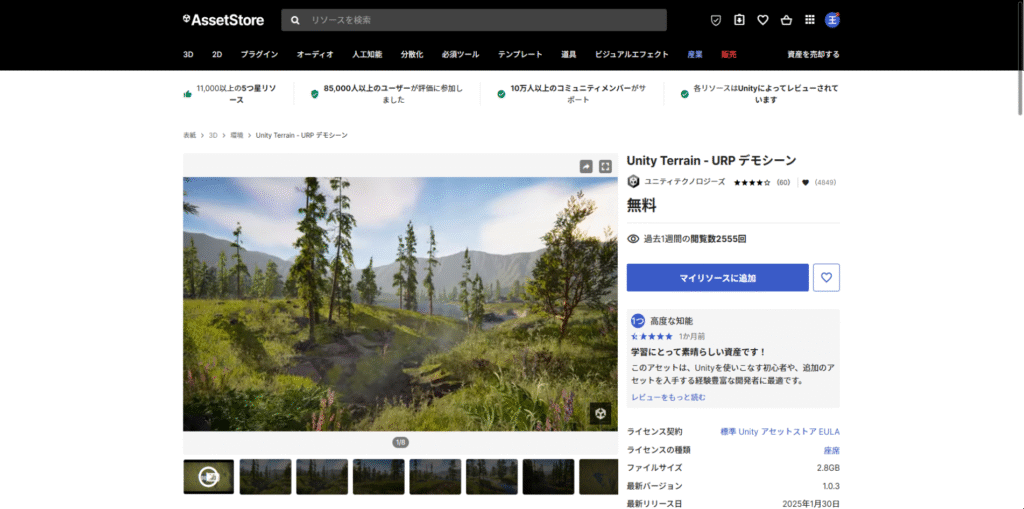Open the blue 産業 menu item

point(695,55)
